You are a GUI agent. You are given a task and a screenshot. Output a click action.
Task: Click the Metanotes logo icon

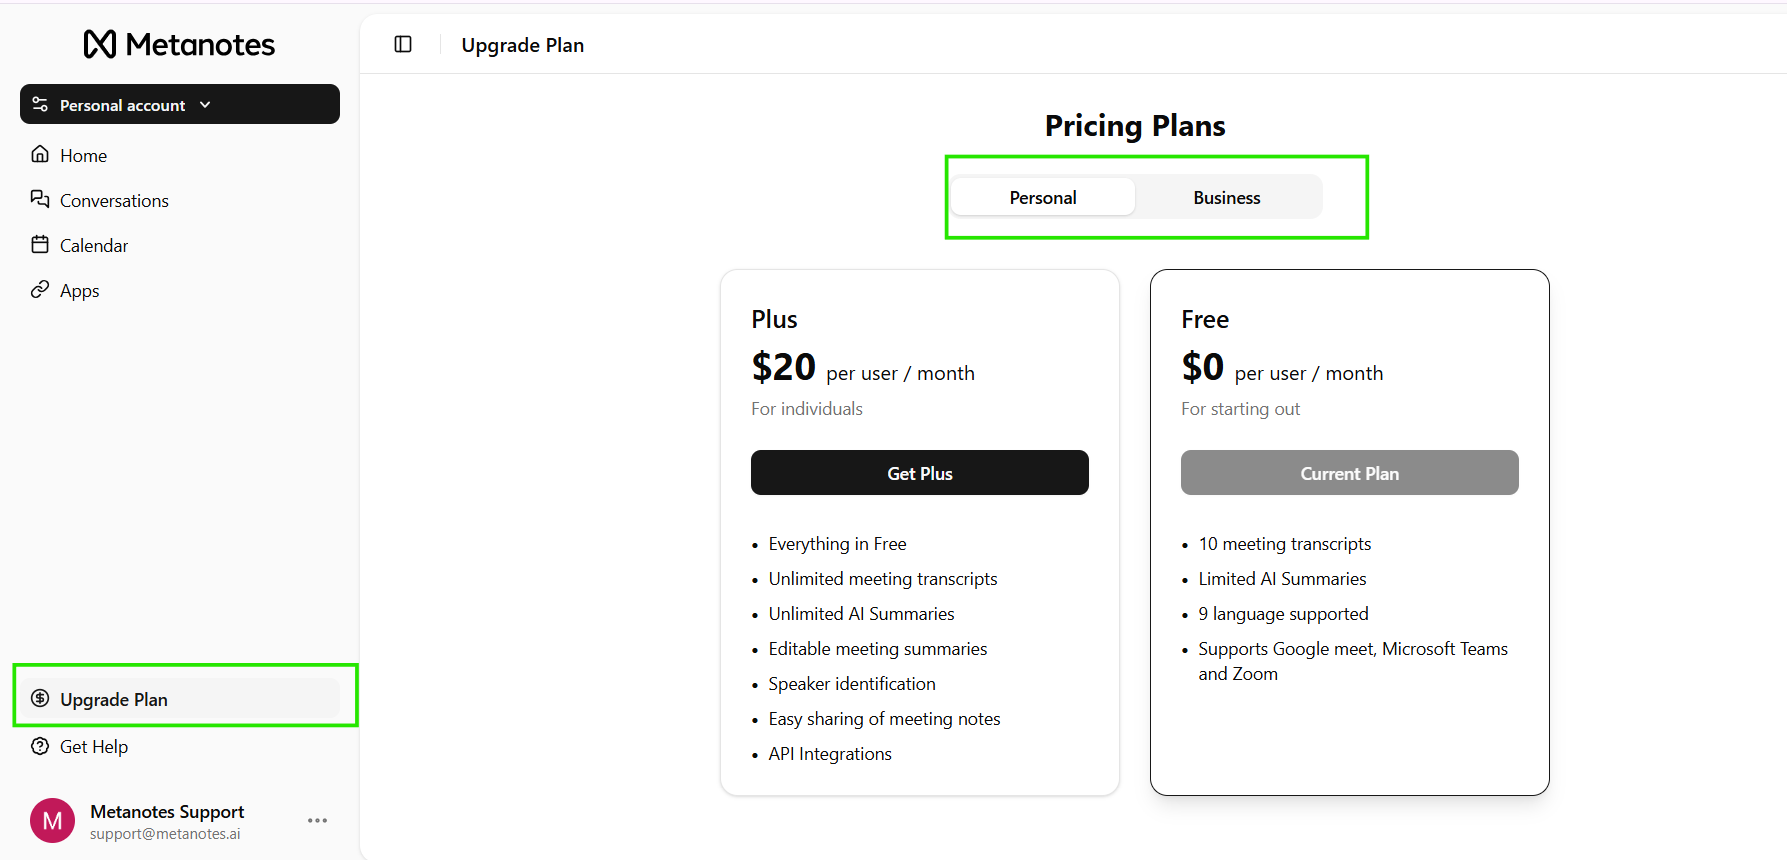tap(100, 44)
